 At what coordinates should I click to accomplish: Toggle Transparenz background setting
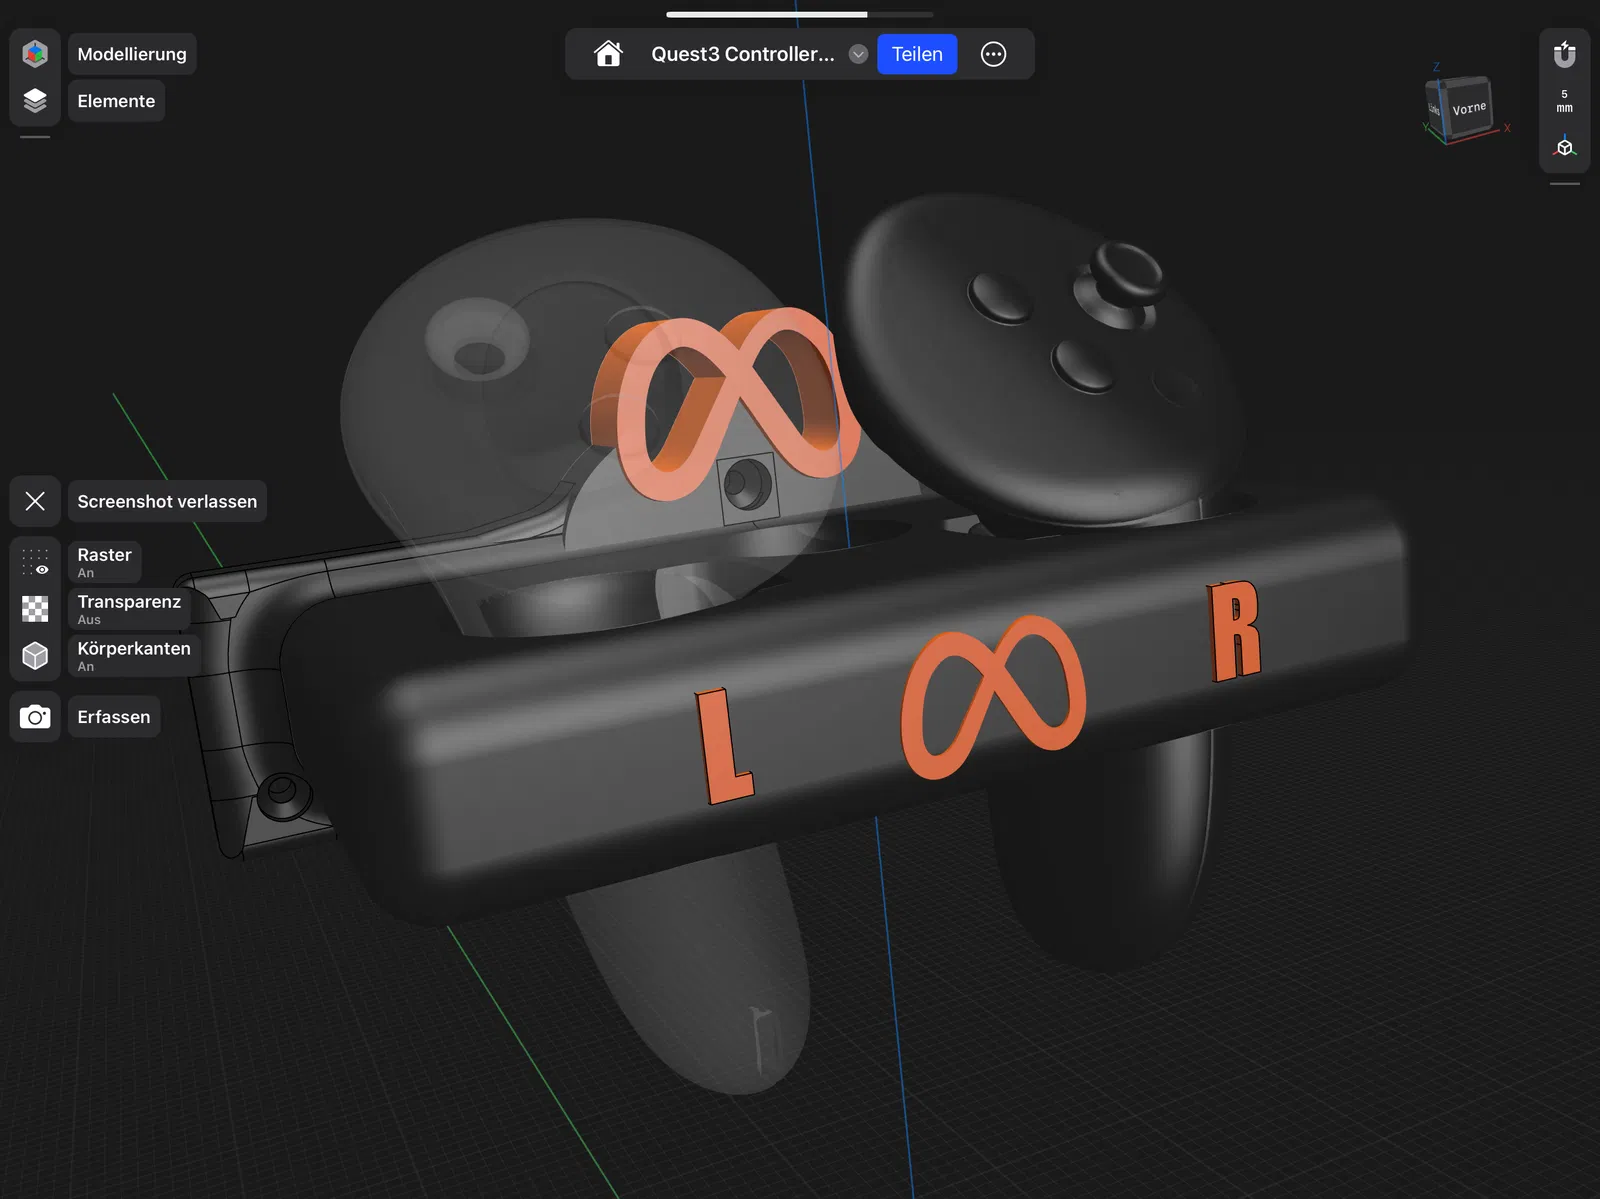point(35,609)
